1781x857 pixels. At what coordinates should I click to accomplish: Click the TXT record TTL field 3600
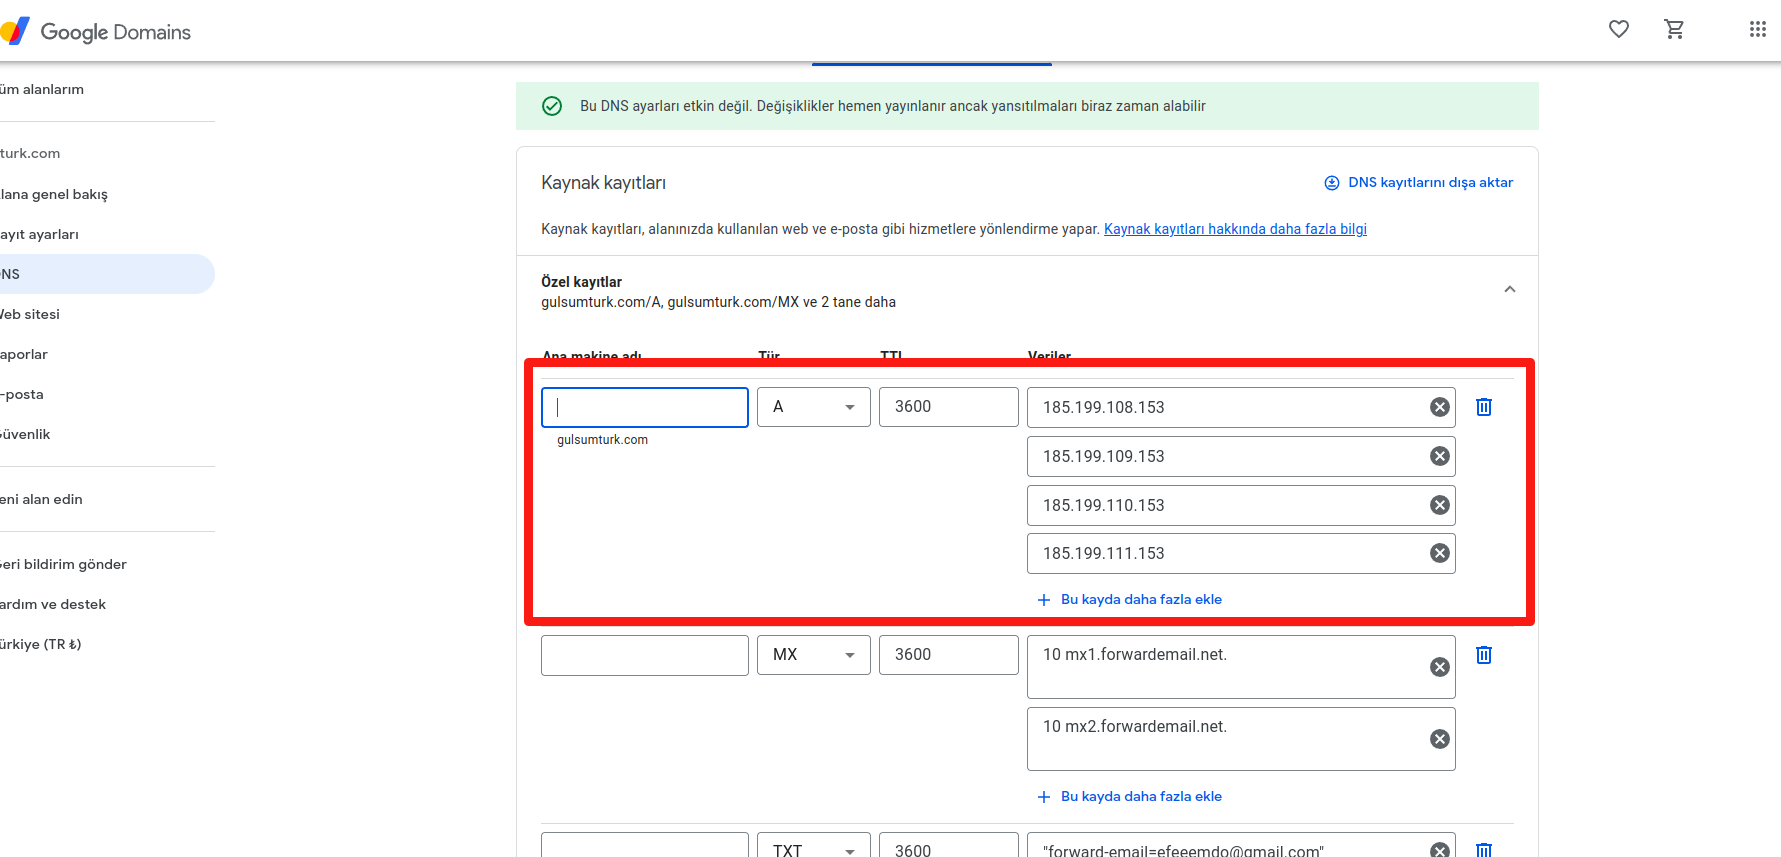point(949,845)
